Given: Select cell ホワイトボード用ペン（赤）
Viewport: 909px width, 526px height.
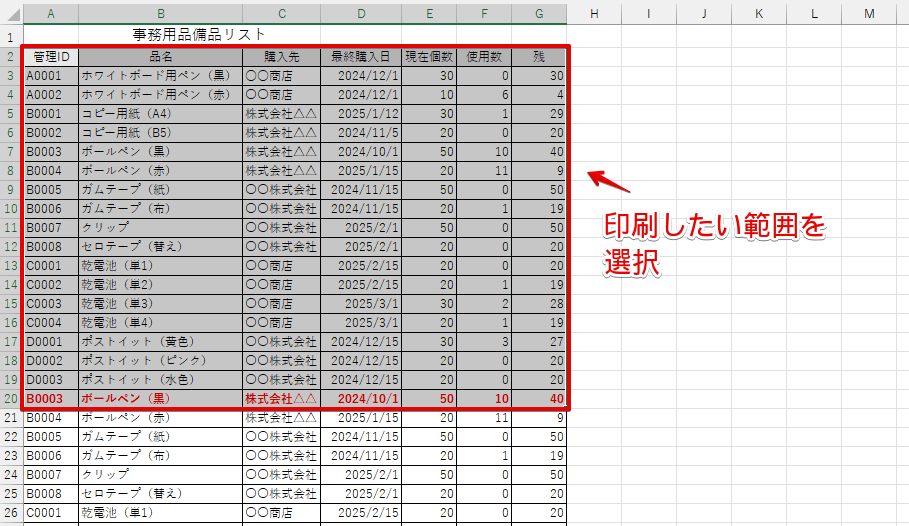Looking at the screenshot, I should point(161,95).
